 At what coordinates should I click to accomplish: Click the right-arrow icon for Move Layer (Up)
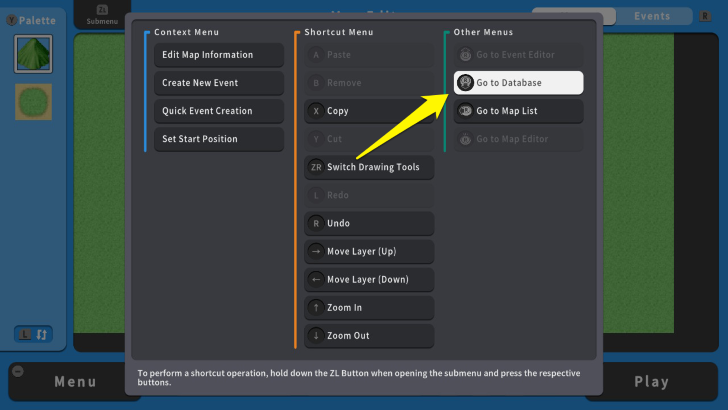[316, 252]
